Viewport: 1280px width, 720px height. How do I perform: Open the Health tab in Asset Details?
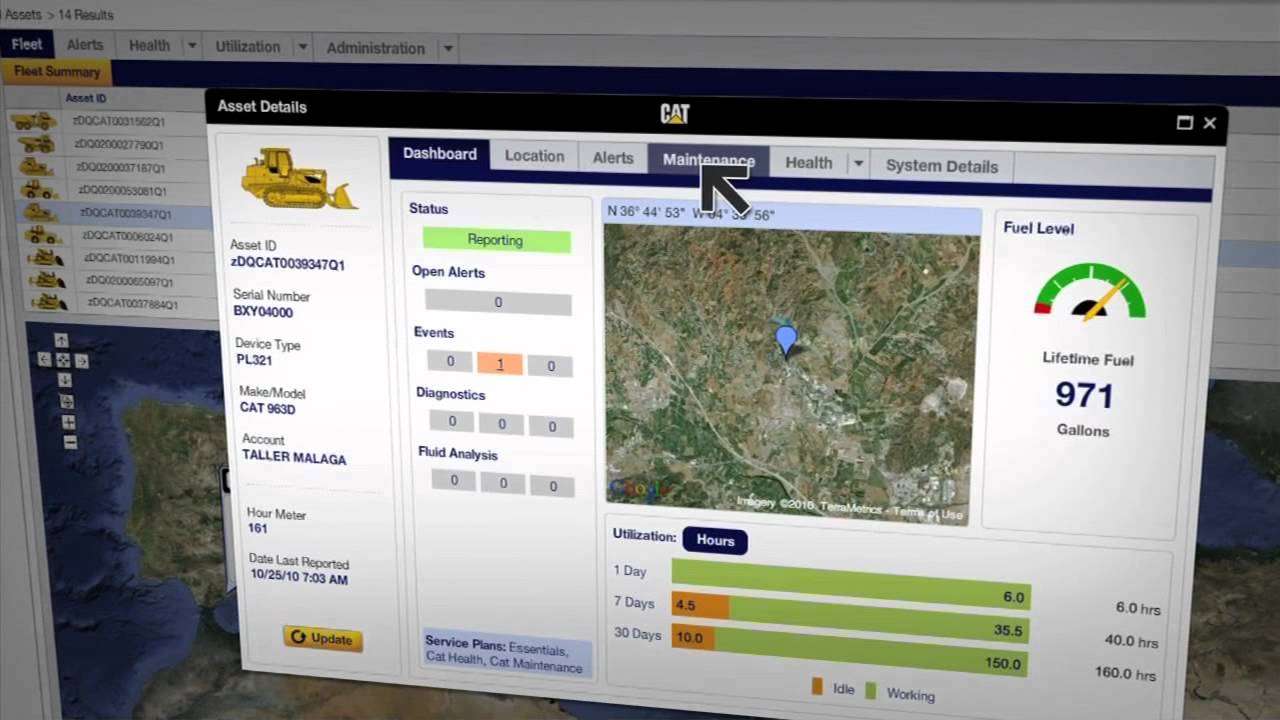point(808,163)
